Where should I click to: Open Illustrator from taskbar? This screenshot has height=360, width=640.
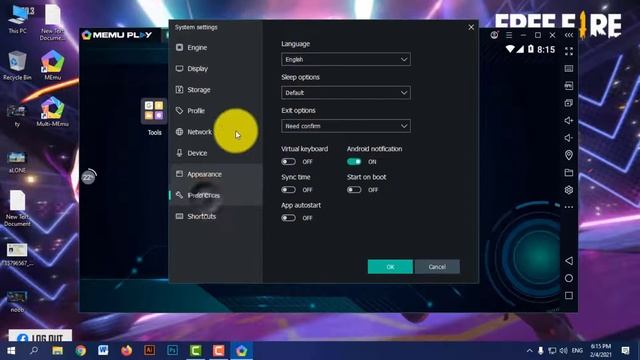(149, 351)
